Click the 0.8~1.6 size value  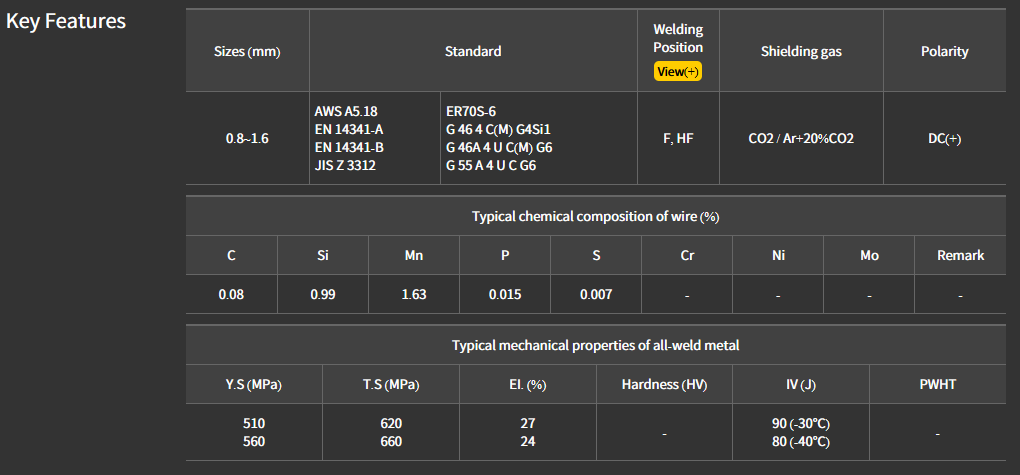[x=247, y=138]
